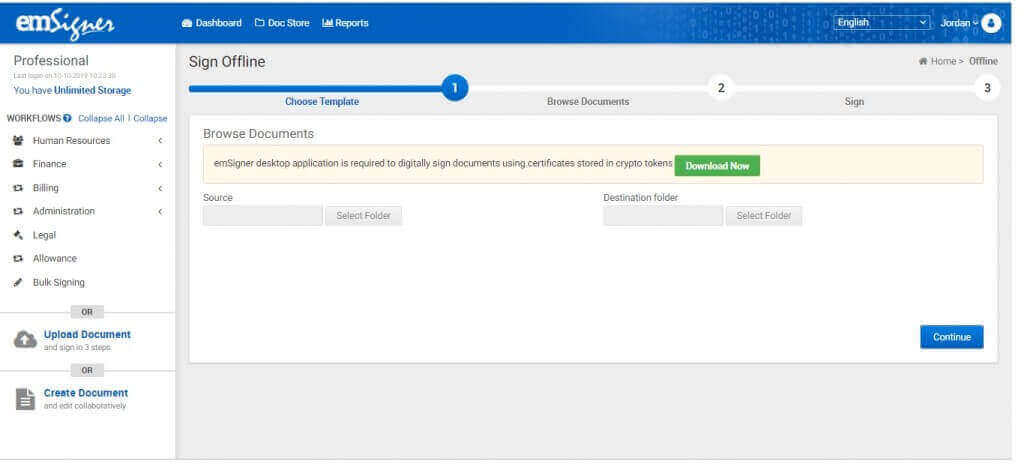Viewport: 1024px width, 476px height.
Task: Click the Collapse All link
Action: (101, 118)
